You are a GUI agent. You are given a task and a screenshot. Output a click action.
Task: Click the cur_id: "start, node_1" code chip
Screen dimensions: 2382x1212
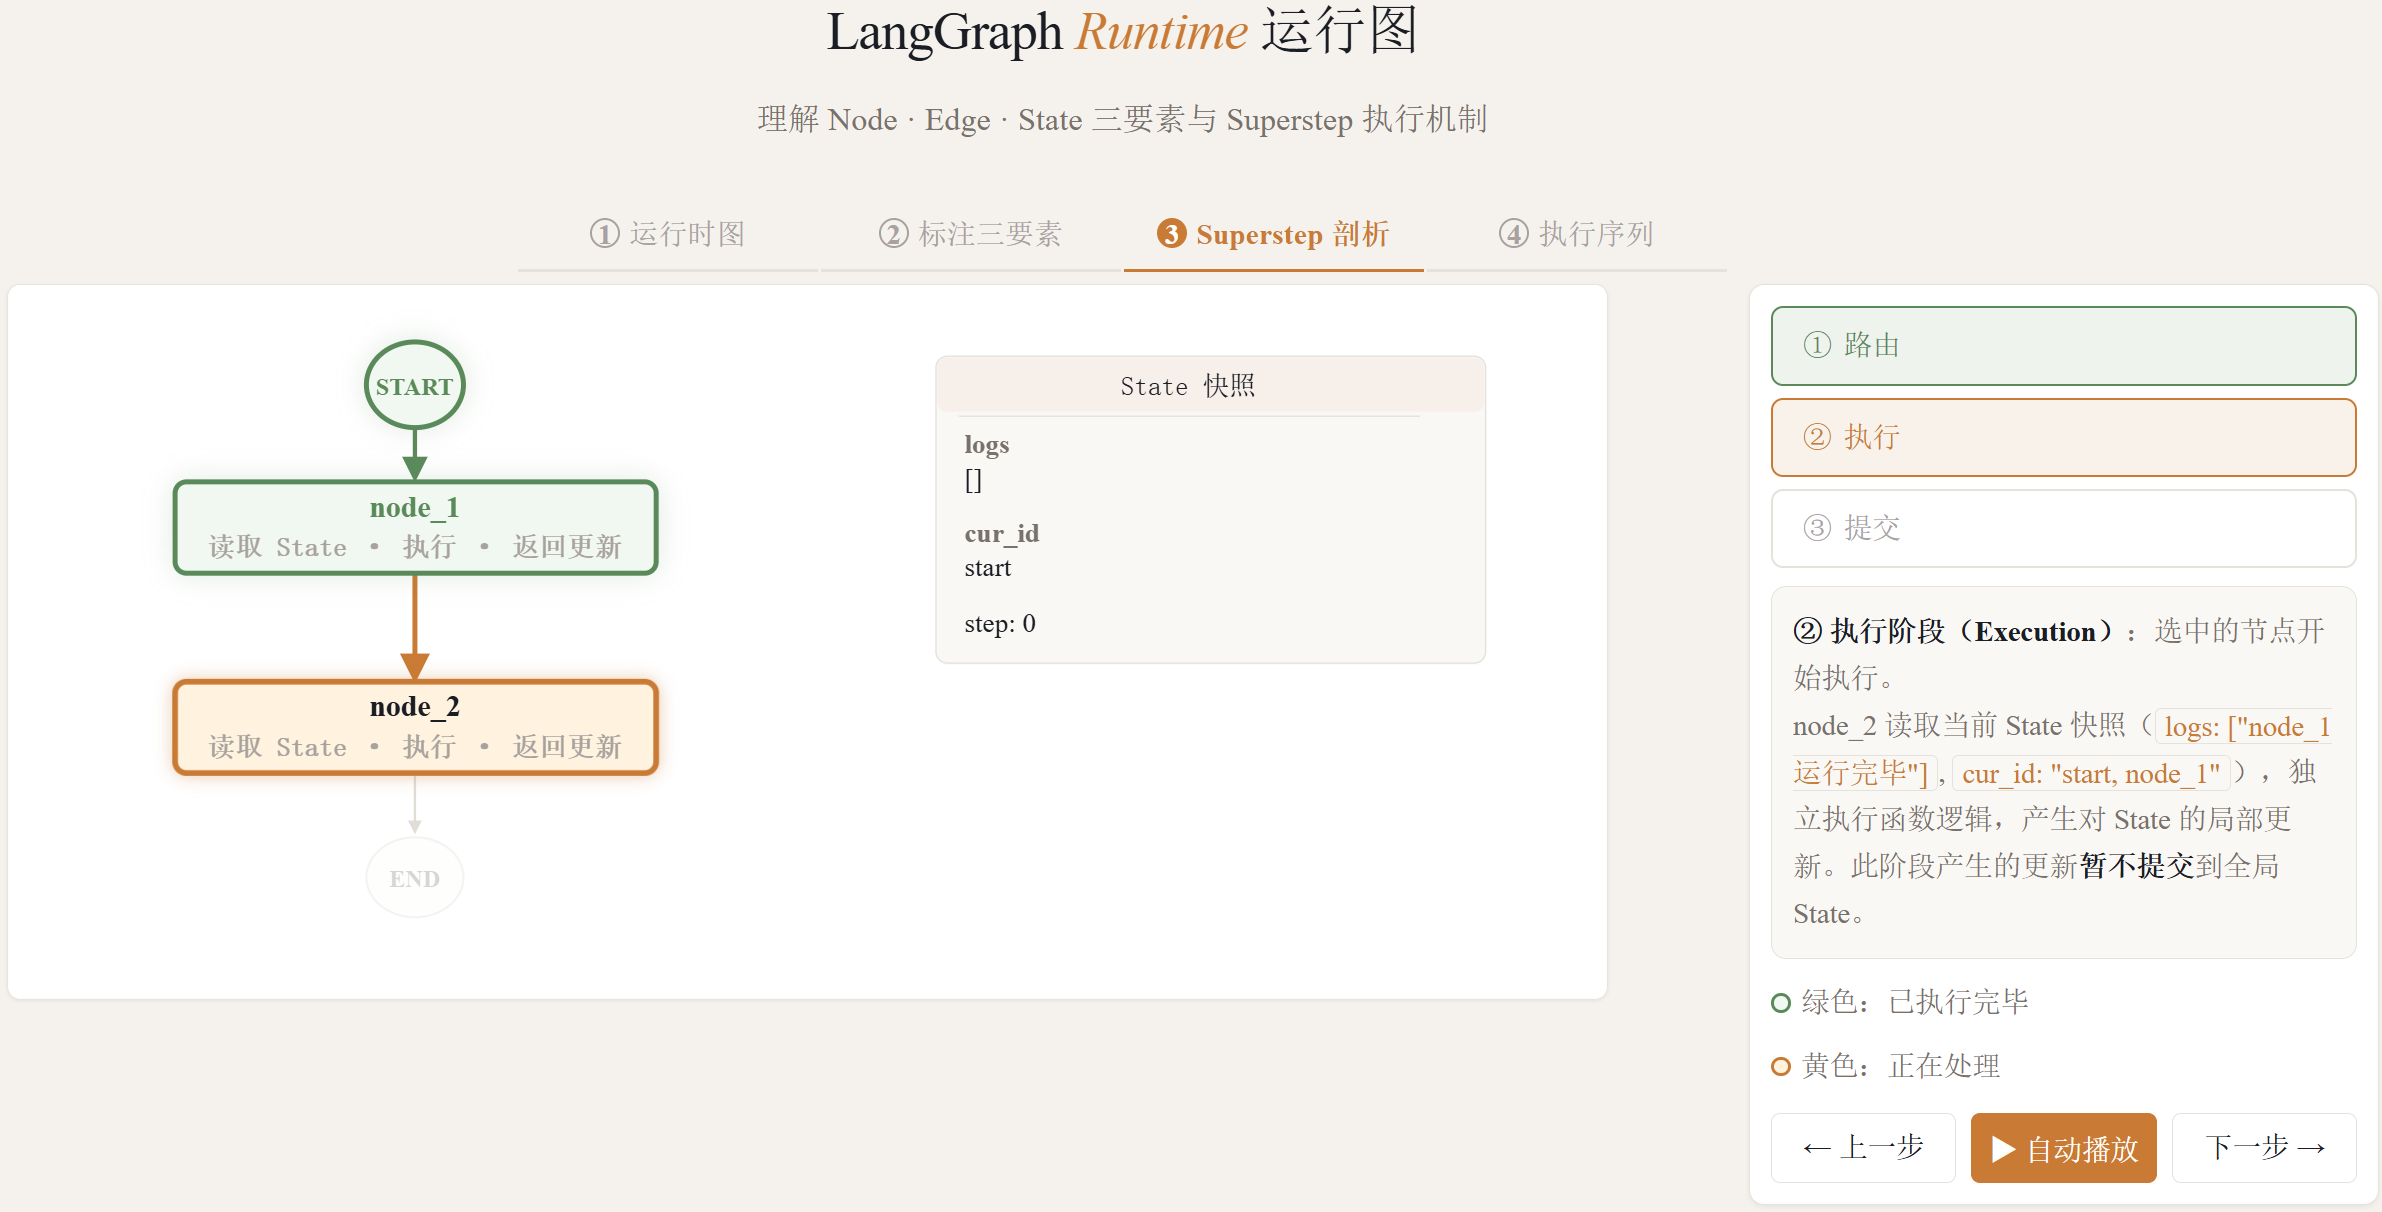click(x=2091, y=774)
